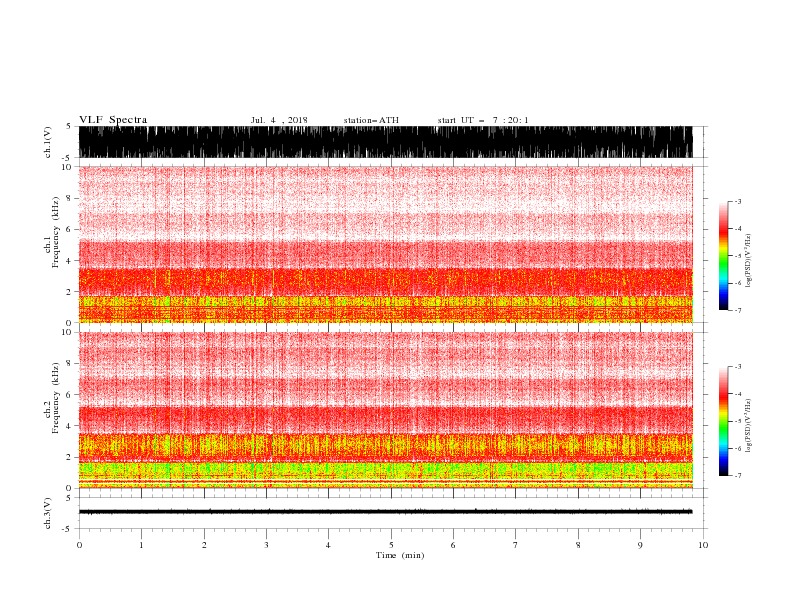This screenshot has width=792, height=612.
Task: Click the 'Time (min)' axis label
Action: click(x=400, y=555)
